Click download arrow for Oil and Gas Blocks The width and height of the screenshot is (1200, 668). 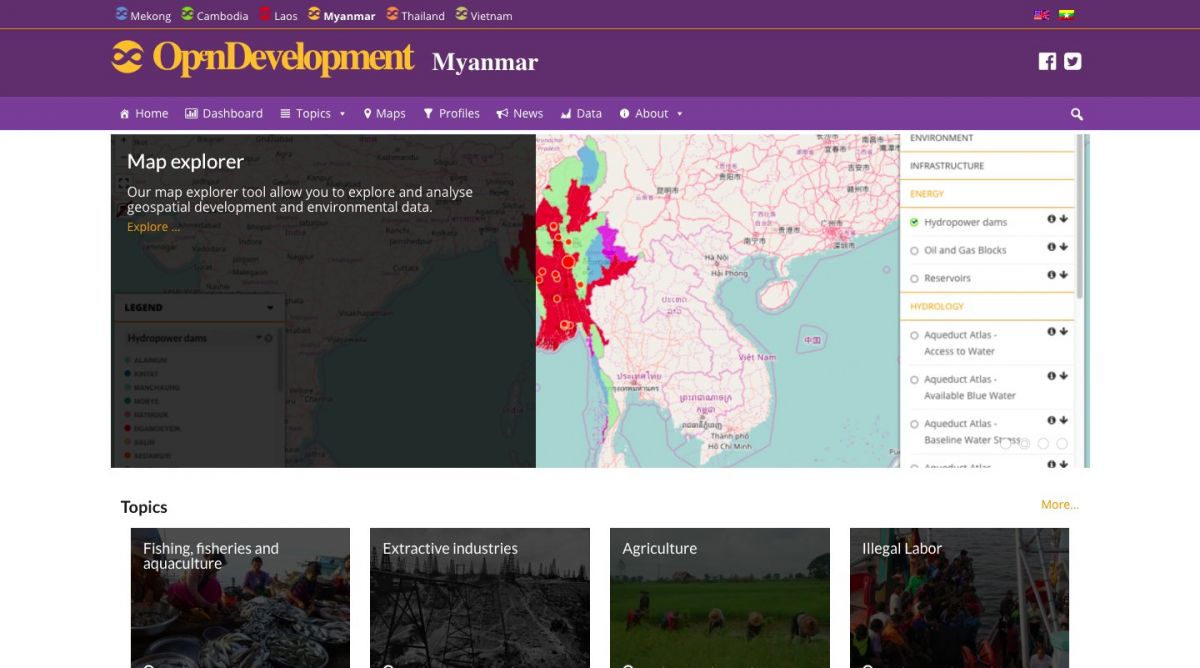click(x=1064, y=247)
